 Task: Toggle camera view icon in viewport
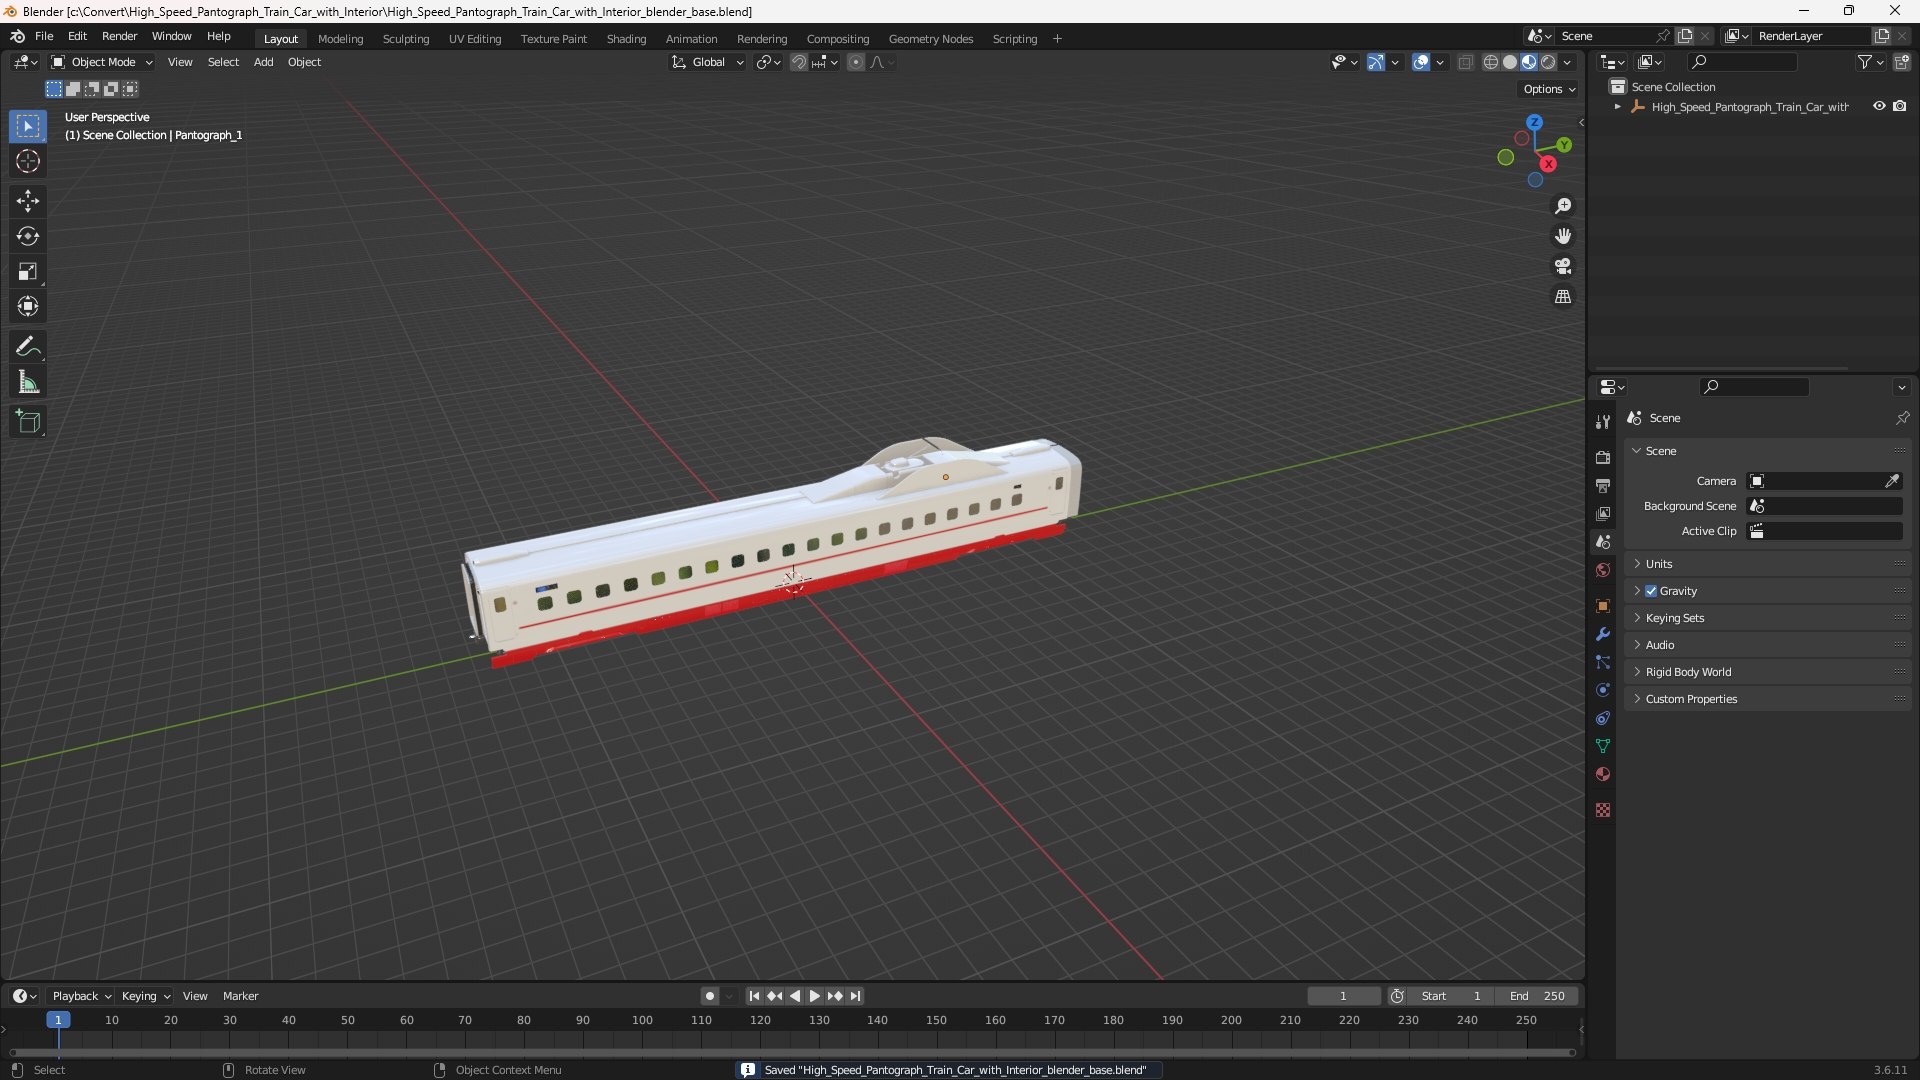coord(1563,266)
